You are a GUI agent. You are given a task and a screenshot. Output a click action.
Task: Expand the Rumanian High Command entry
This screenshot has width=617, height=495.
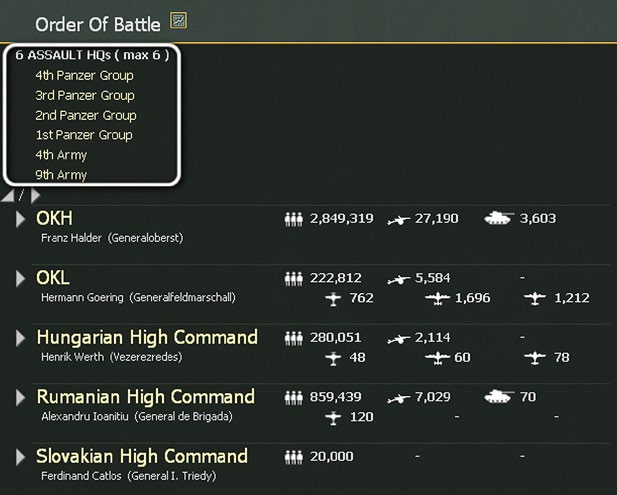click(x=20, y=398)
